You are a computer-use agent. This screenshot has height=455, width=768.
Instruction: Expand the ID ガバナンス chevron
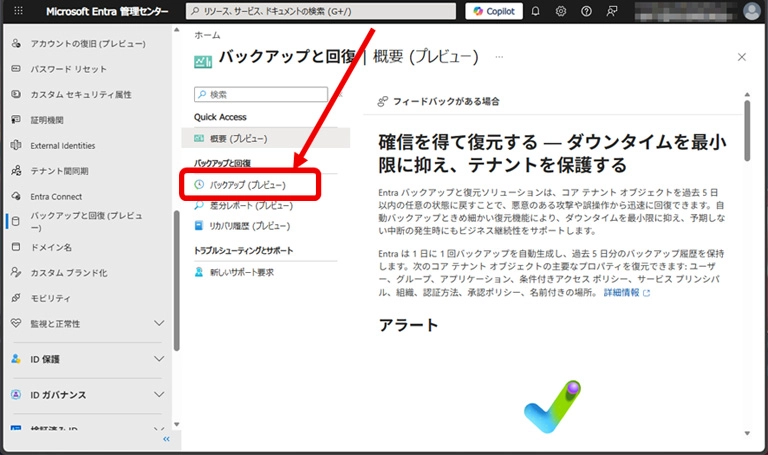point(159,395)
